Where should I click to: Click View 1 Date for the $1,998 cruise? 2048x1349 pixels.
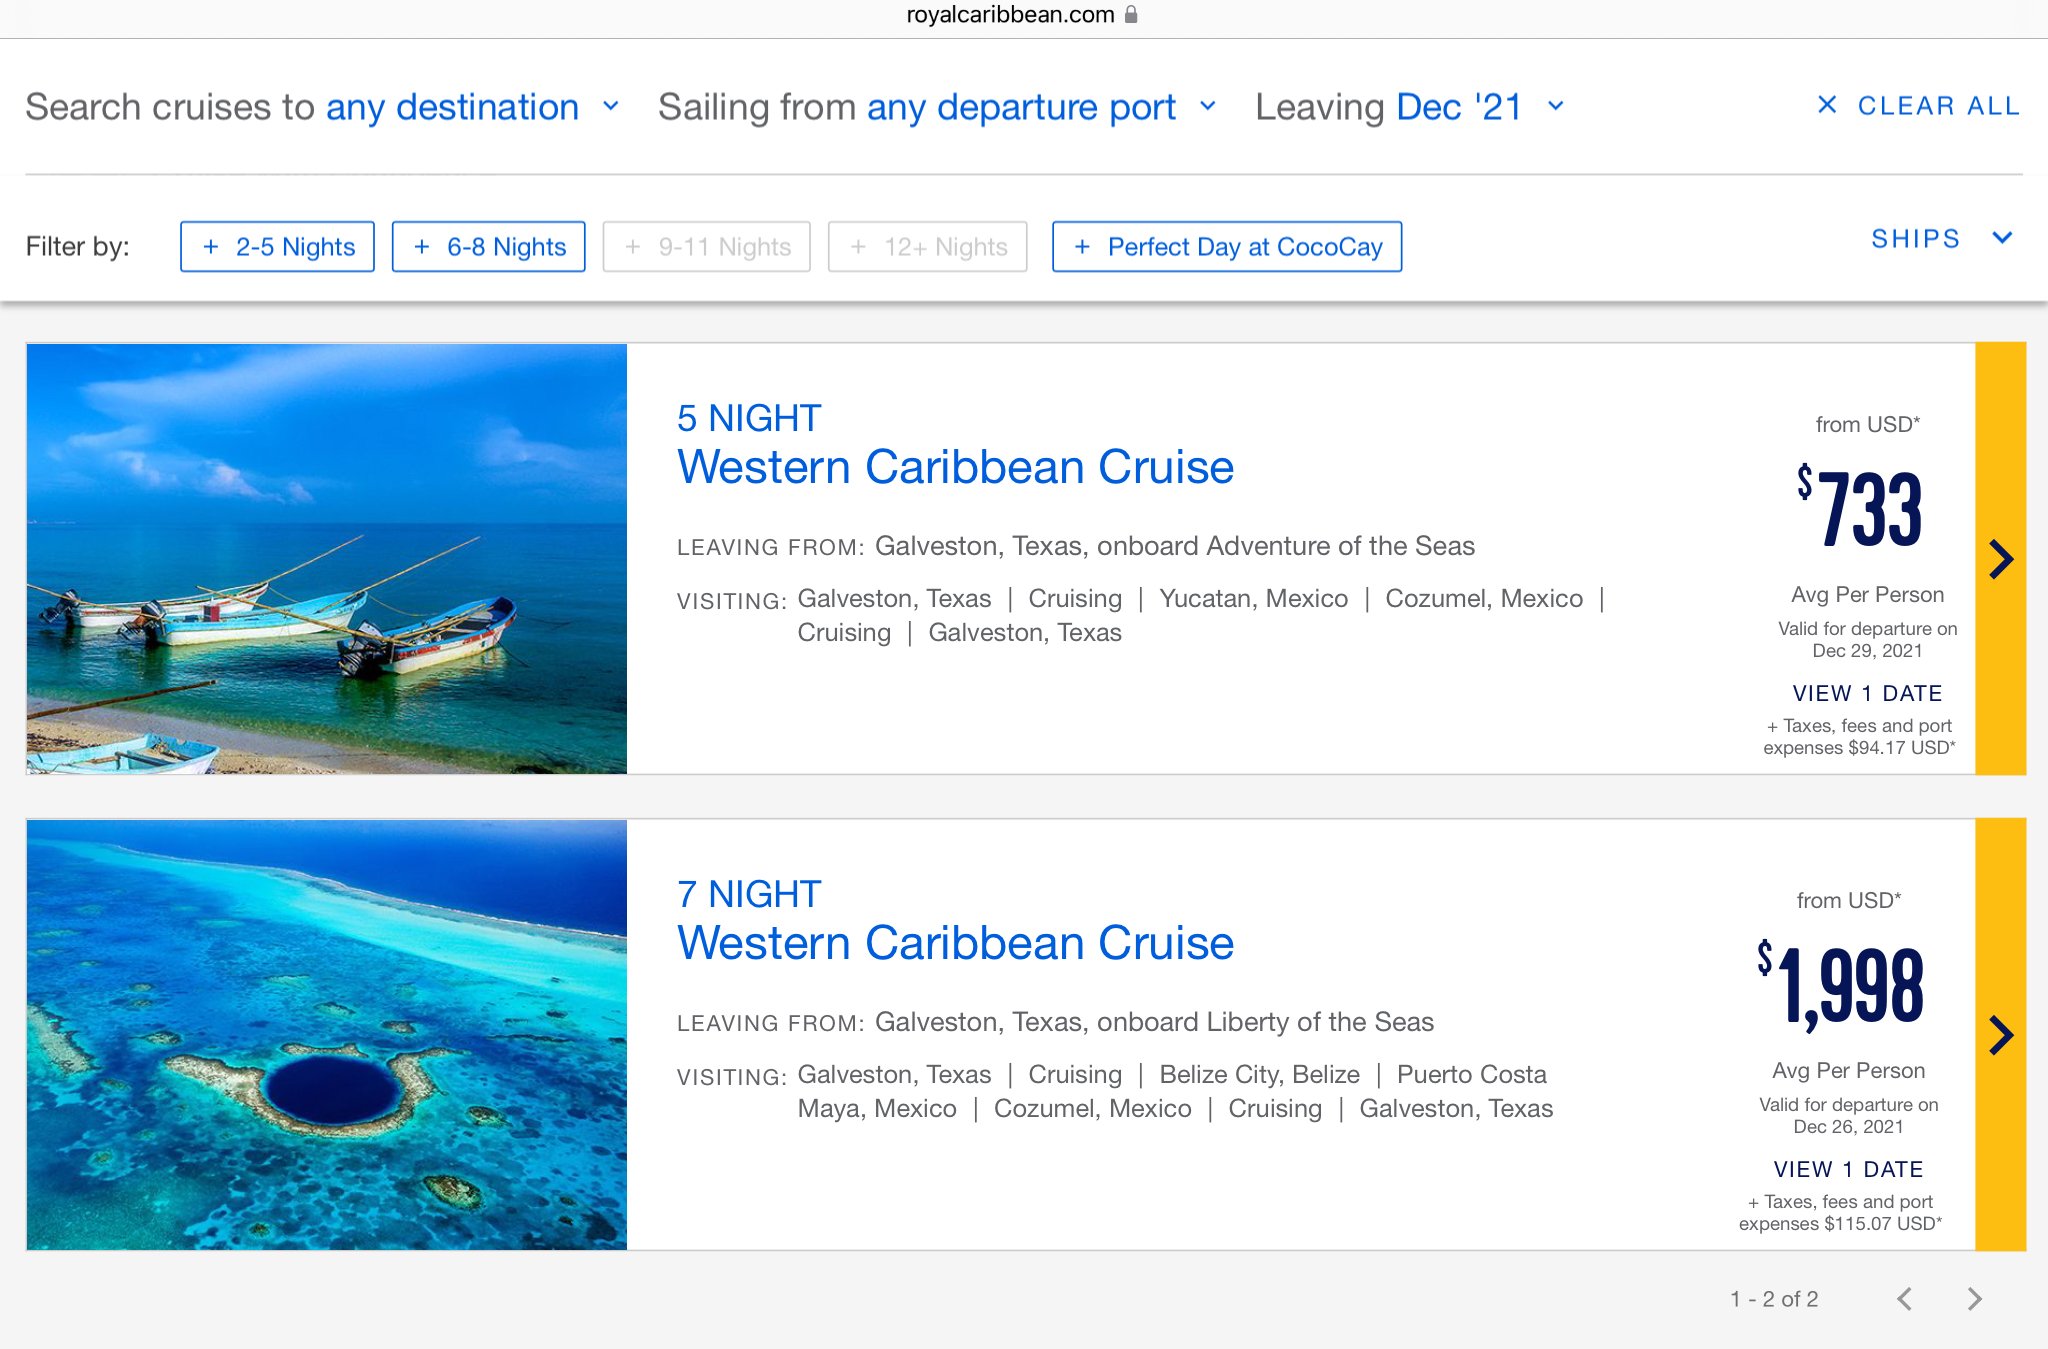click(1848, 1169)
